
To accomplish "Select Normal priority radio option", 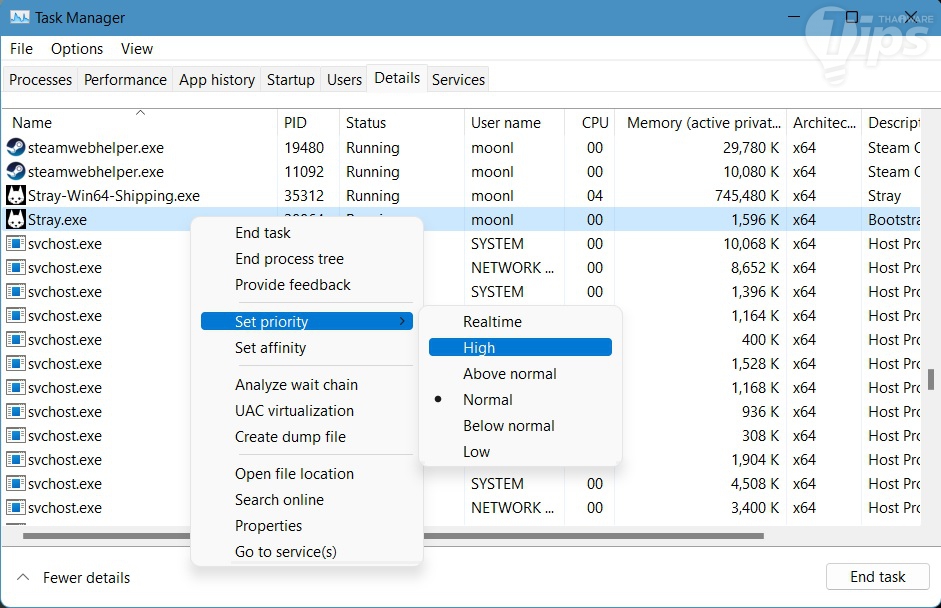I will 488,399.
